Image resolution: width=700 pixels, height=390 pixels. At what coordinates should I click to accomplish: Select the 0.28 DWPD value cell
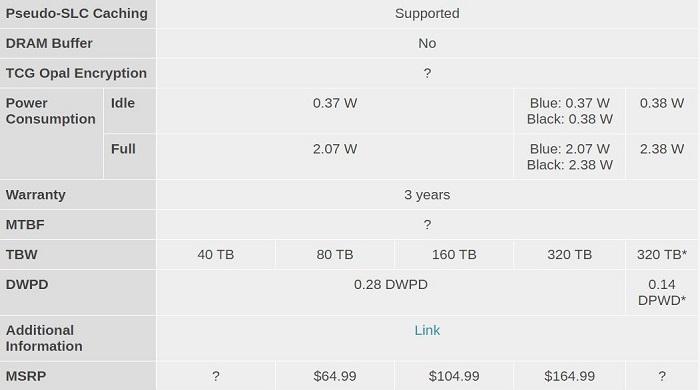[391, 292]
